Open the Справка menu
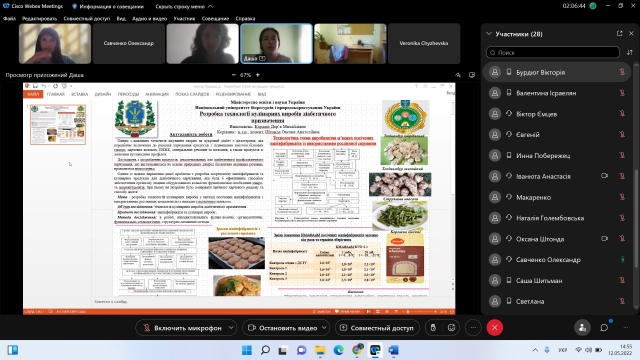640x360 pixels. (245, 18)
